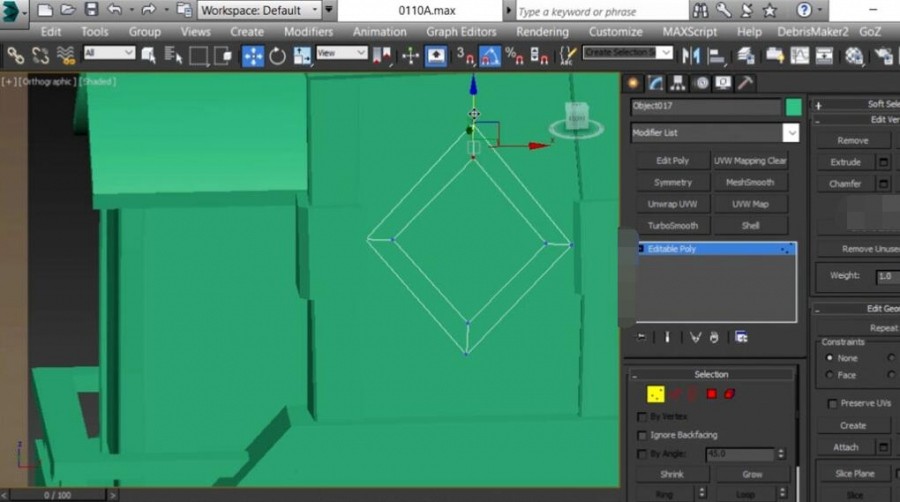Open the Help question mark dropdown arrow

click(x=819, y=10)
